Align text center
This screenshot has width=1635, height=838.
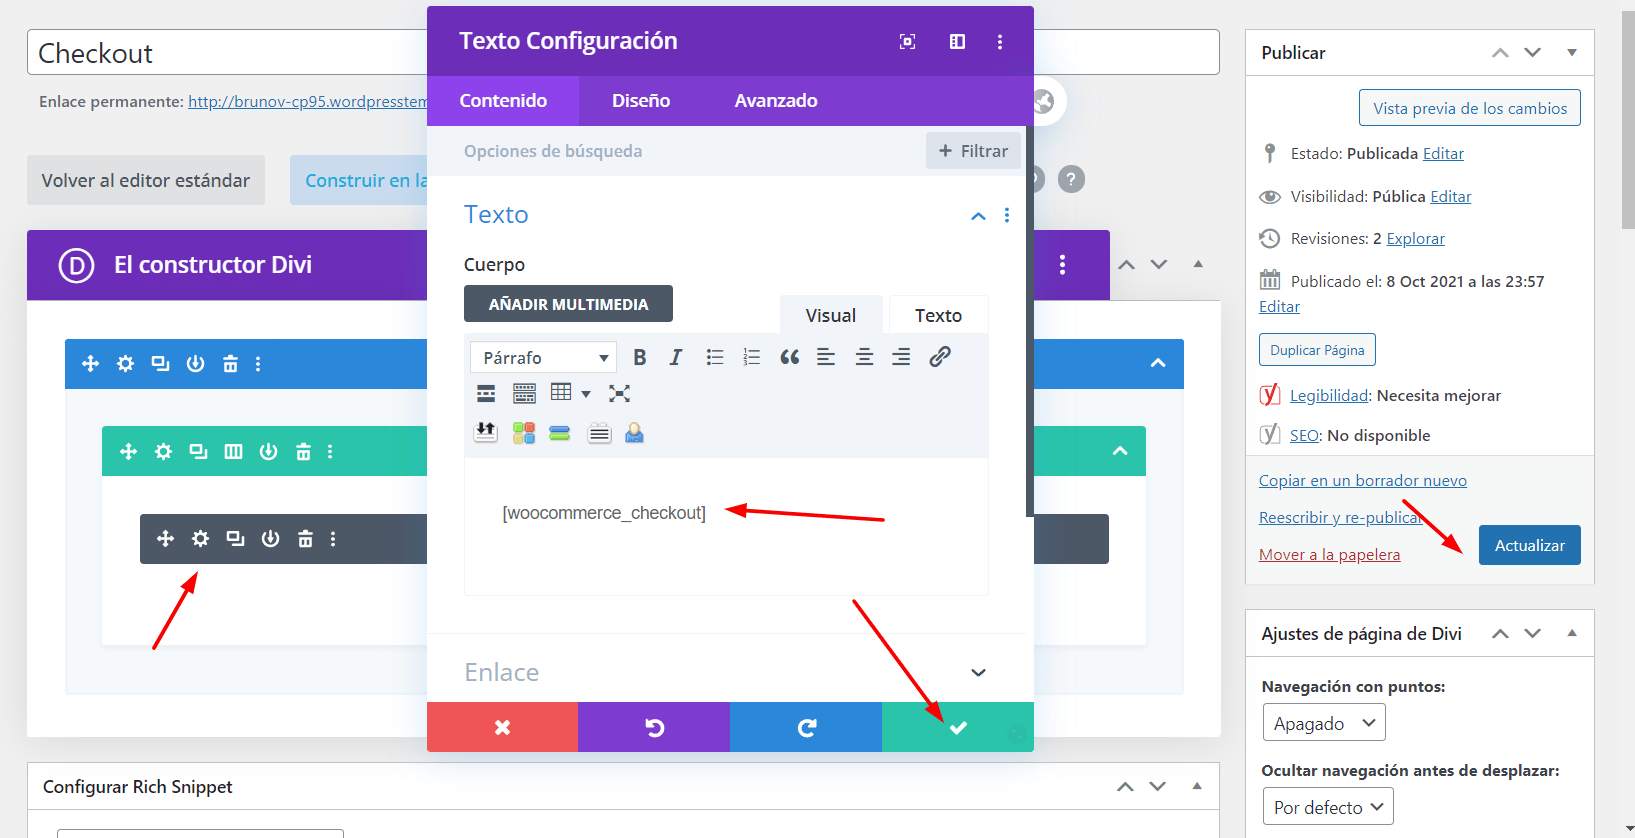pos(864,357)
